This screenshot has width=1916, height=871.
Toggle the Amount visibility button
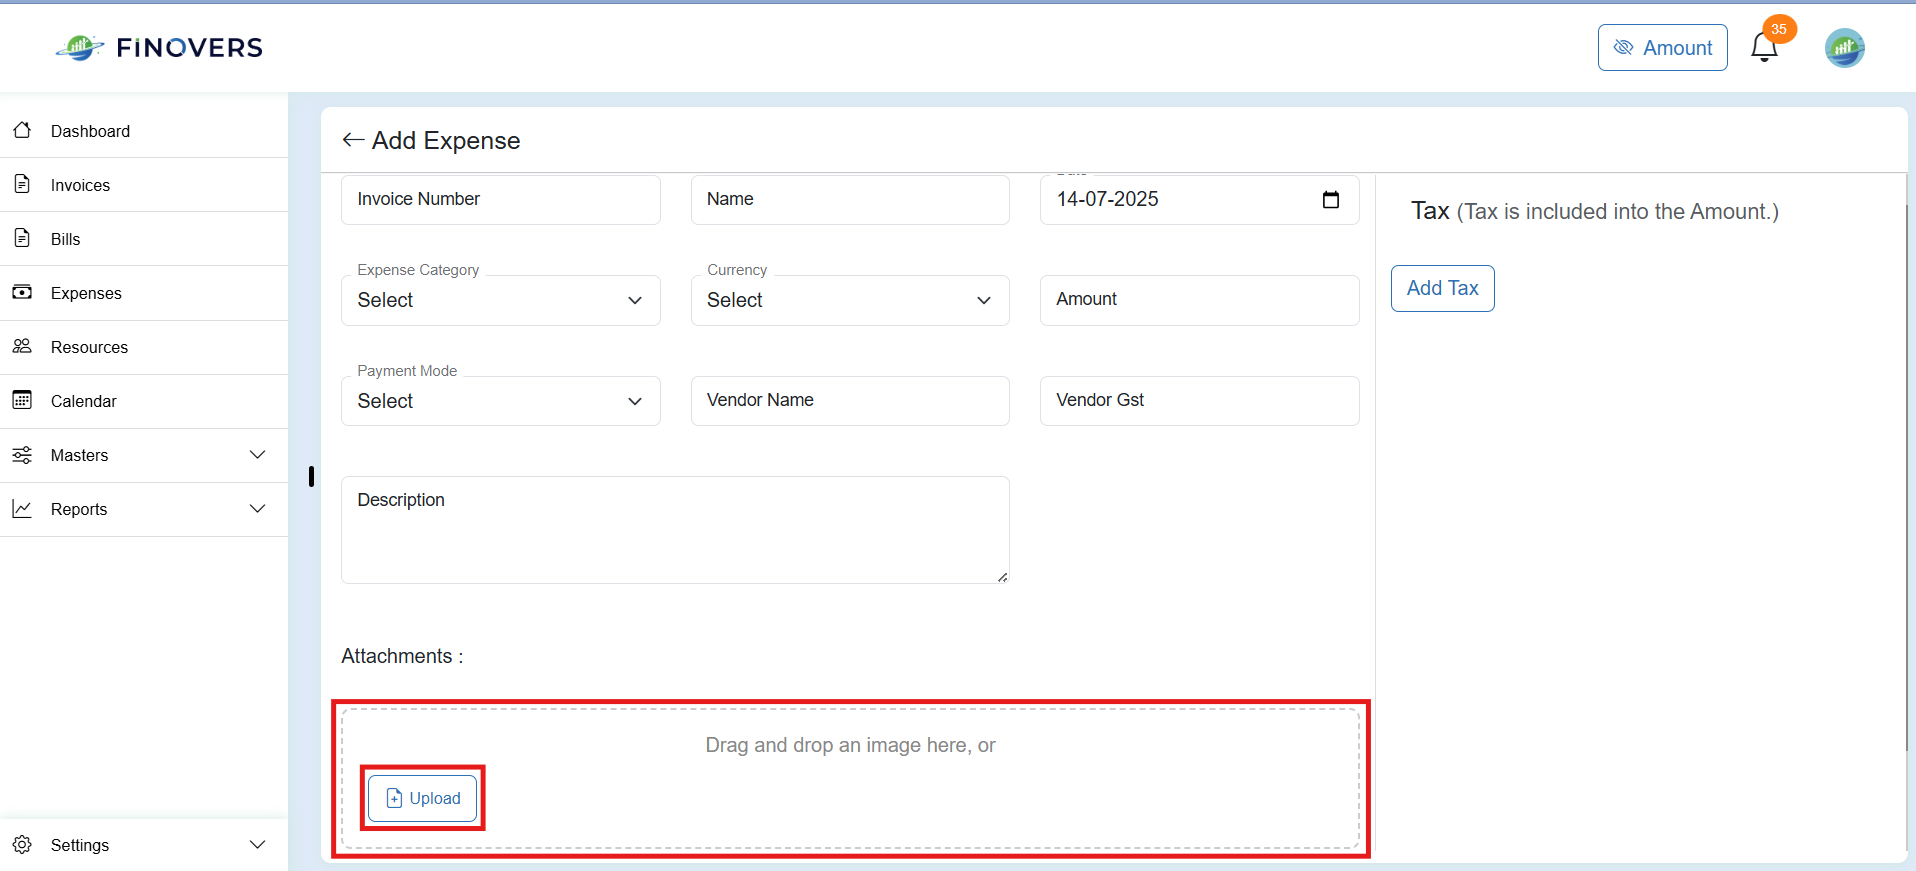(1662, 47)
